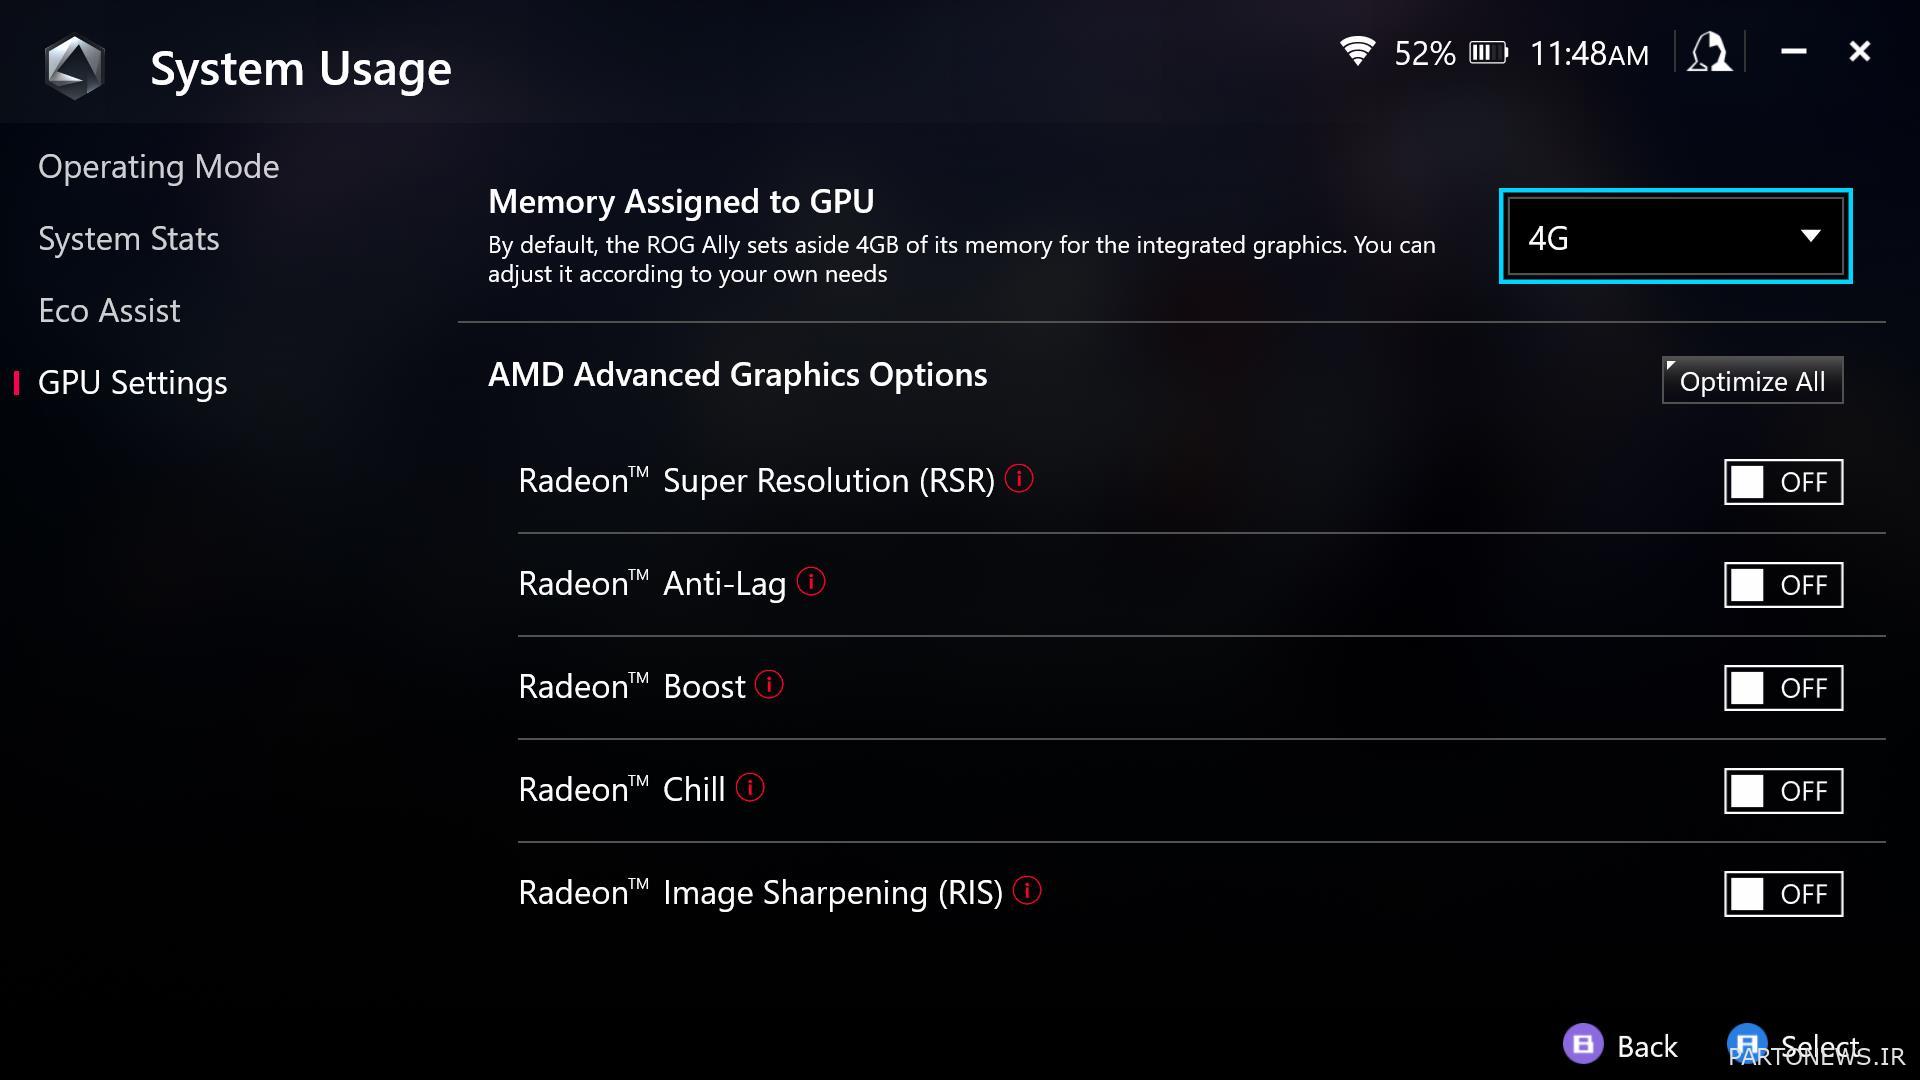View info about Radeon Anti-Lag
Viewport: 1920px width, 1080px height.
[812, 581]
